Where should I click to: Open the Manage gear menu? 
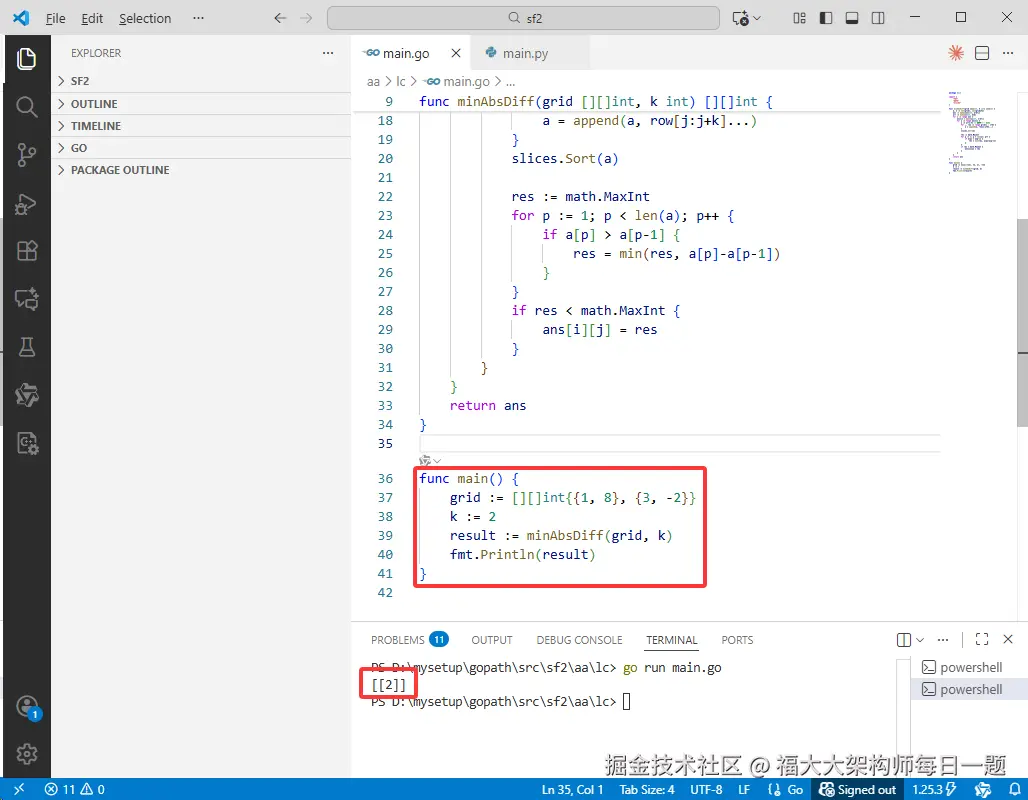26,754
